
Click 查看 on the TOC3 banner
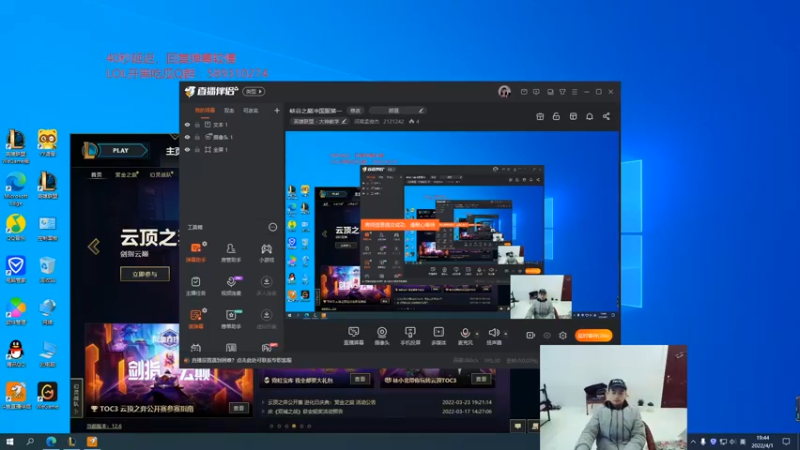pyautogui.click(x=239, y=408)
